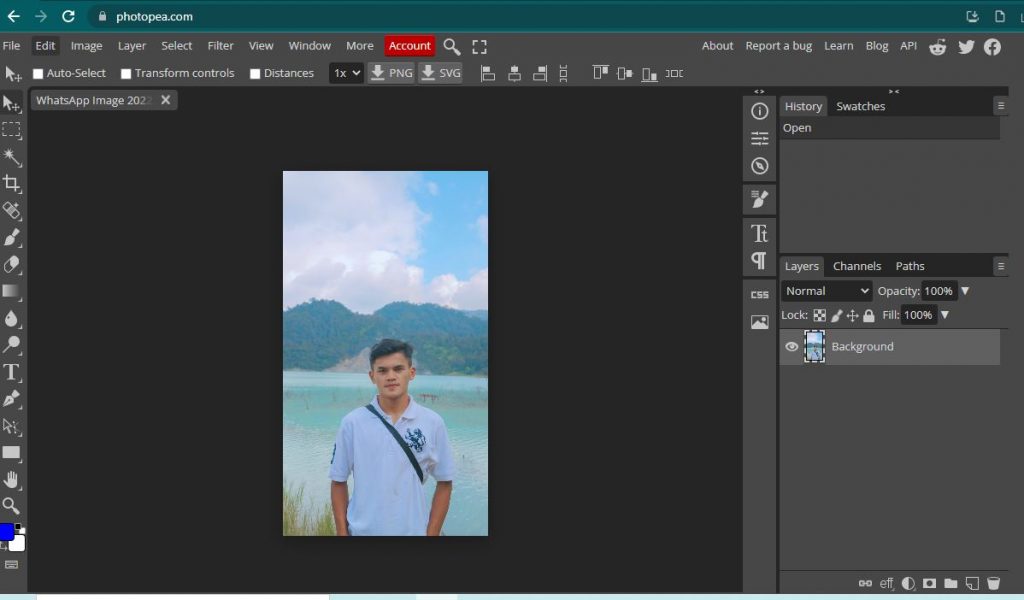Open the History panel options menu
The image size is (1024, 600).
[1000, 106]
